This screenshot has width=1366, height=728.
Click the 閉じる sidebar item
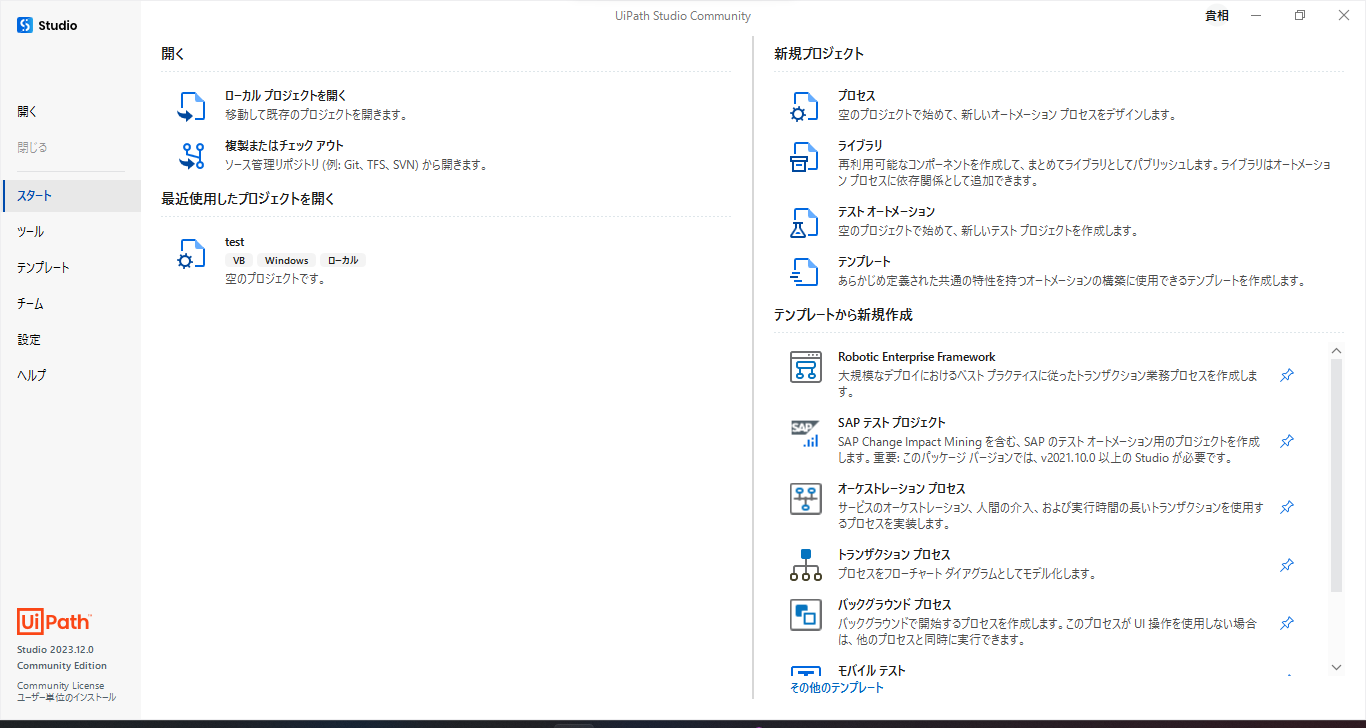click(x=70, y=148)
